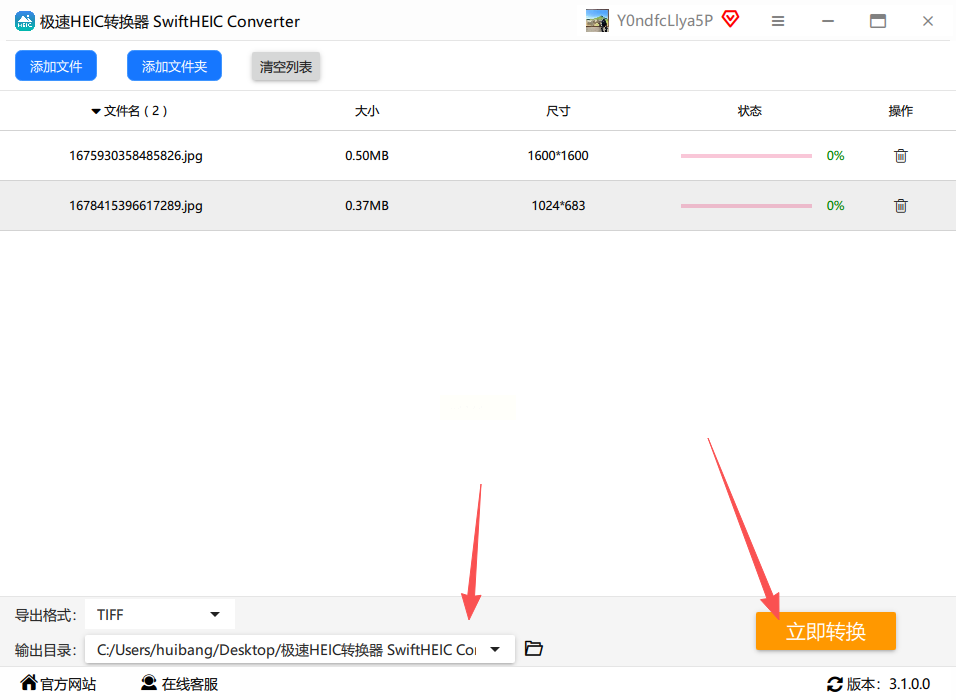
Task: Click the browse output folder icon
Action: click(x=533, y=649)
